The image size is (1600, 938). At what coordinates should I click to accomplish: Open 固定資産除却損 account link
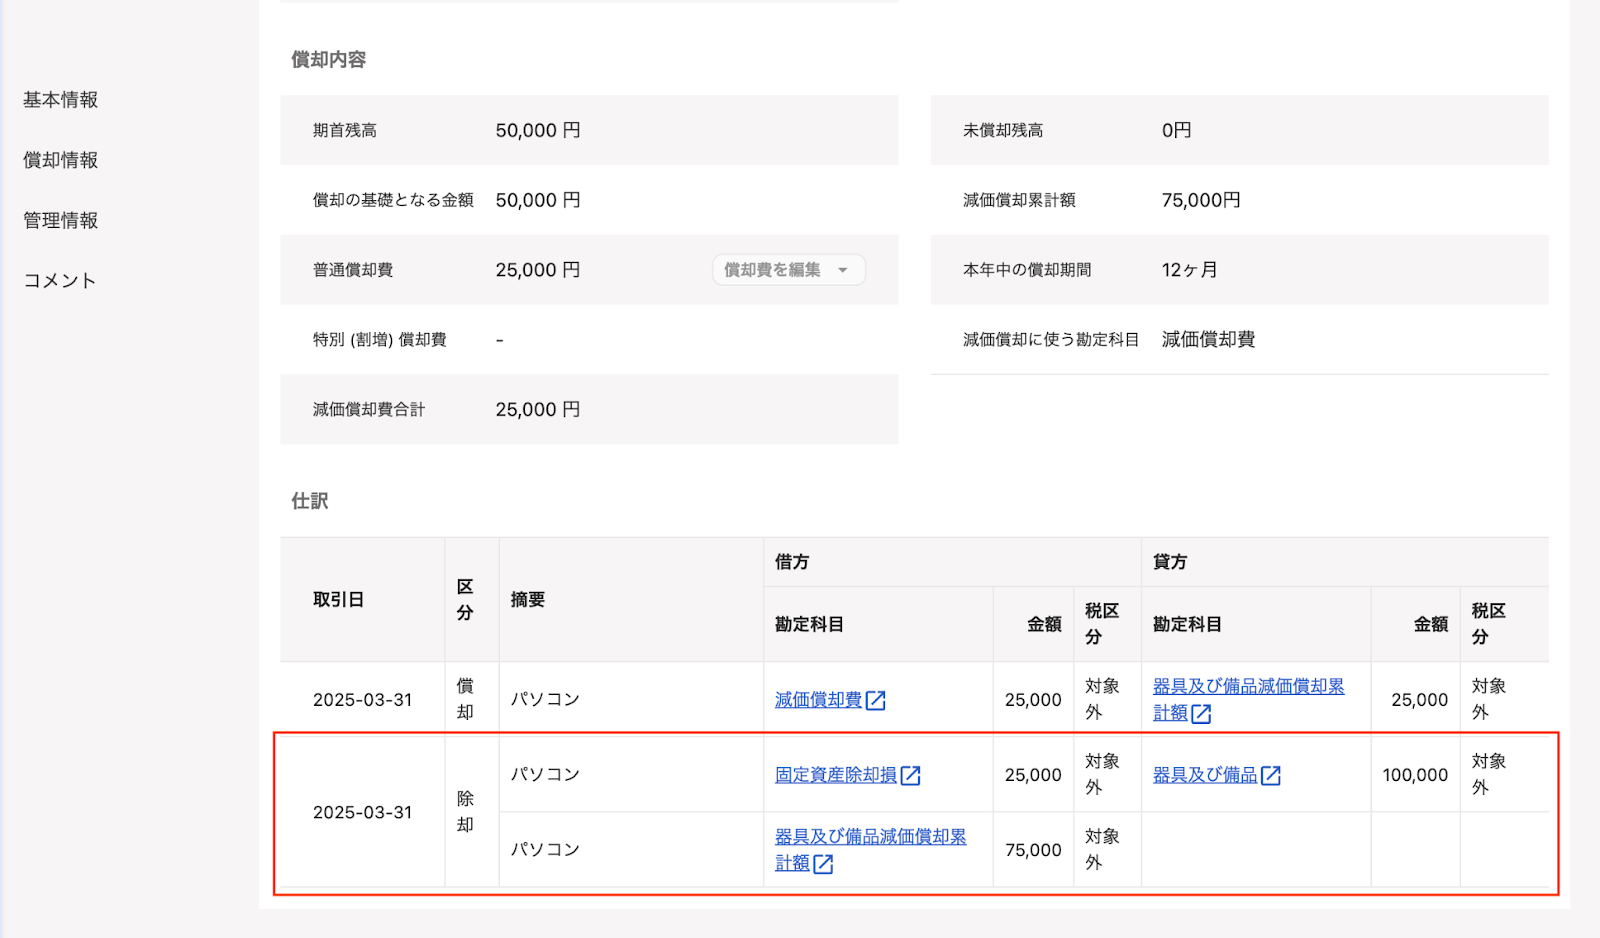tap(836, 775)
